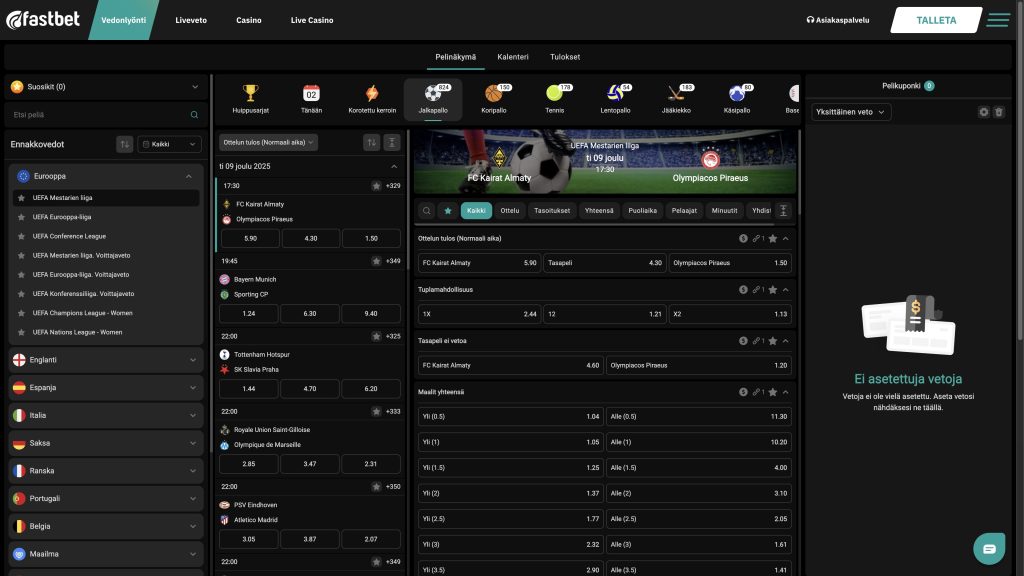Favorite the Tottenham Hotspur match
The image size is (1024, 576).
pyautogui.click(x=376, y=336)
